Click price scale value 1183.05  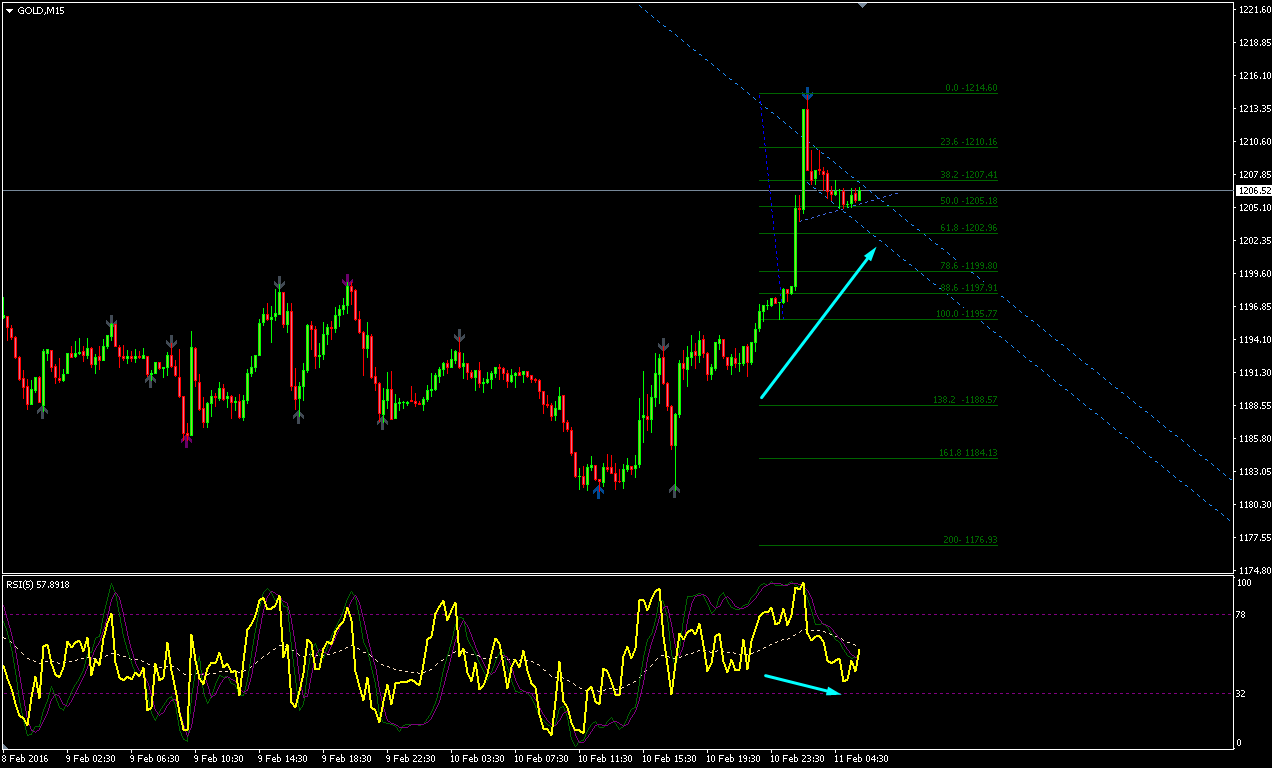(1253, 472)
